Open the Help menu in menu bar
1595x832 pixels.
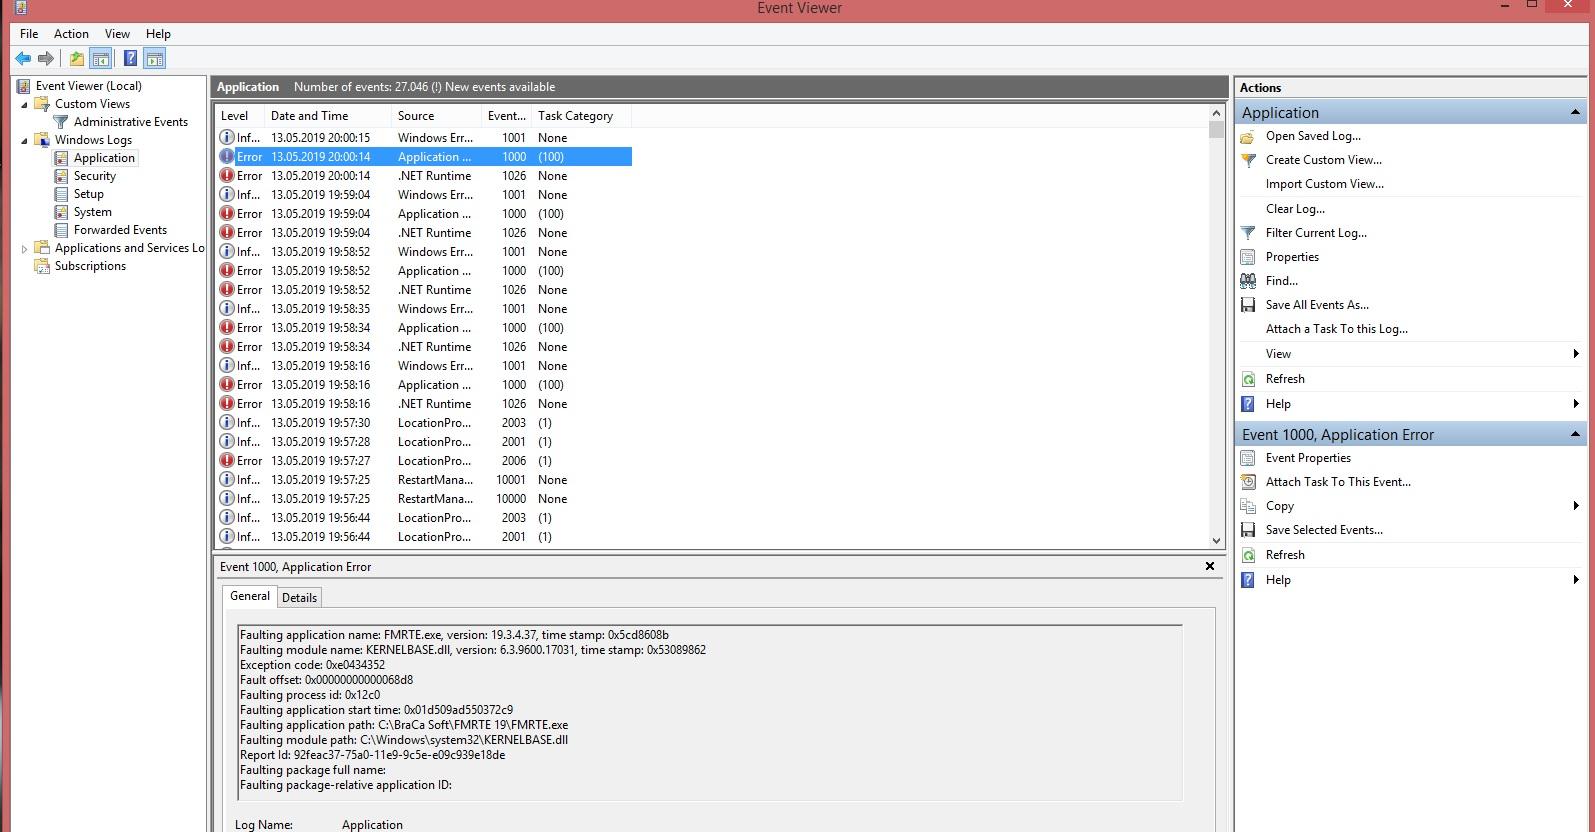pyautogui.click(x=158, y=33)
